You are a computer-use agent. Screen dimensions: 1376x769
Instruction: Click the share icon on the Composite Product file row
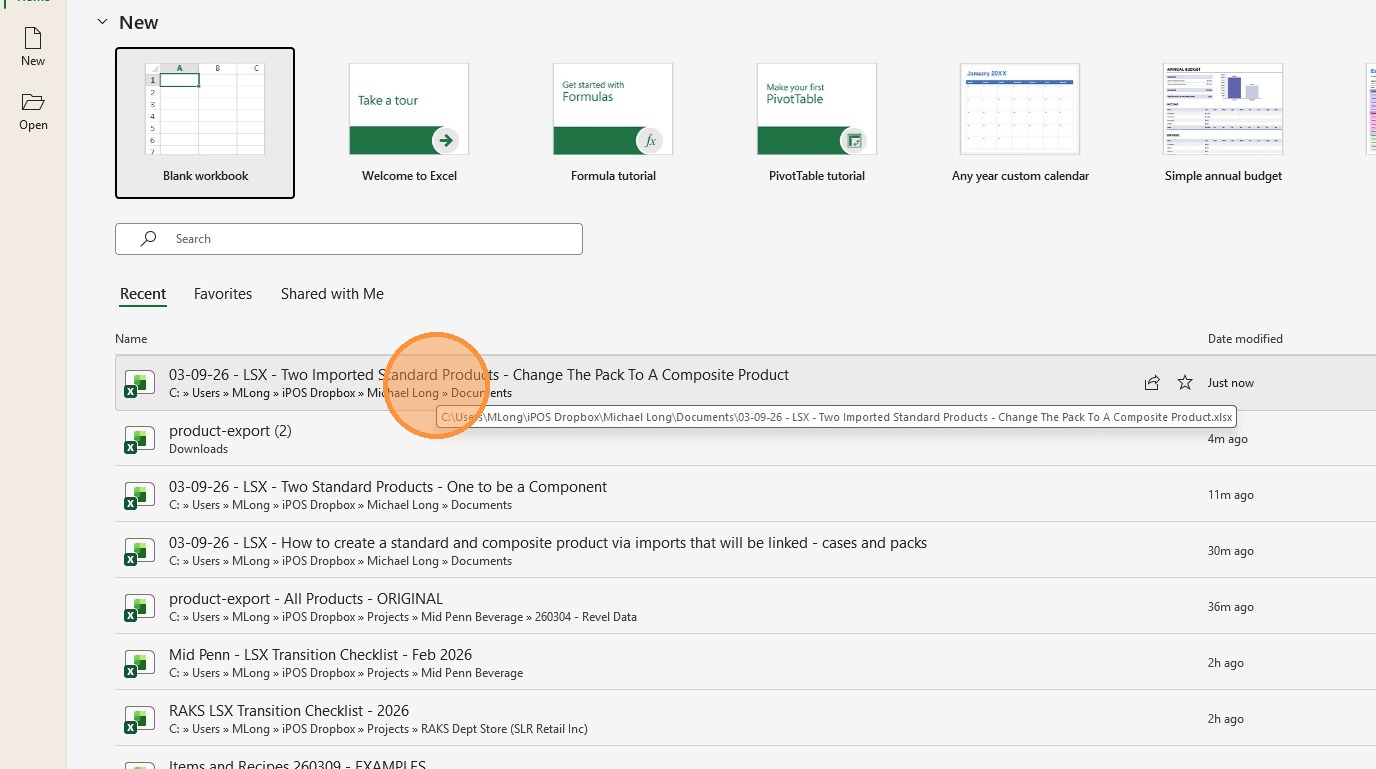click(1152, 383)
